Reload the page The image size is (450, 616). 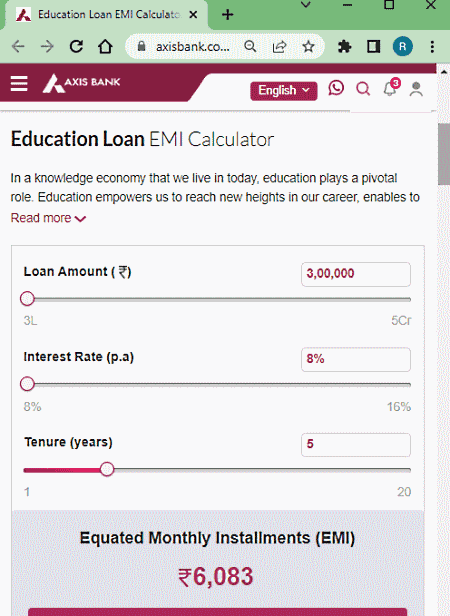pyautogui.click(x=76, y=46)
